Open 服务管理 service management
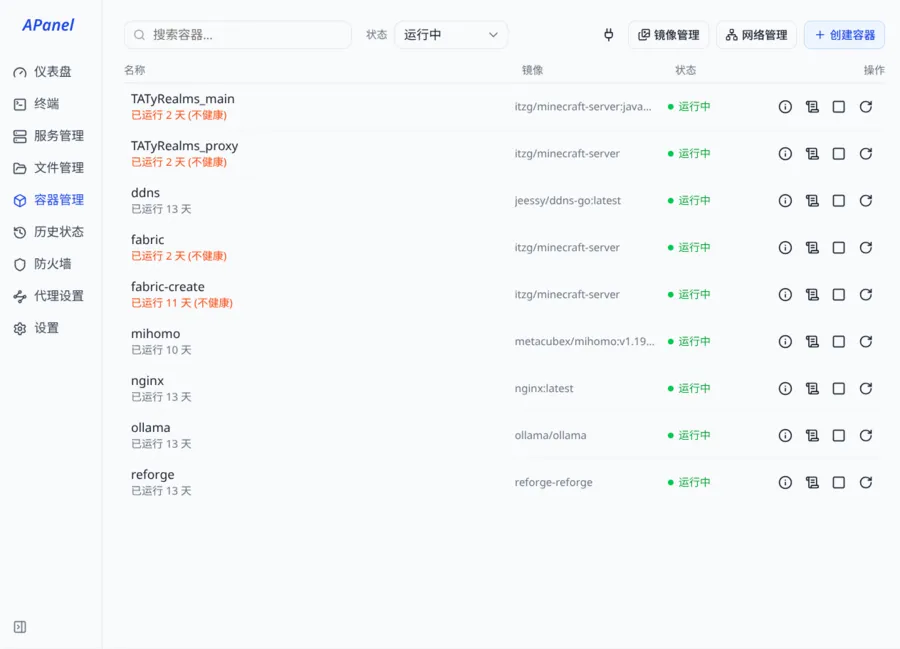Screen dimensions: 900x649 point(51,136)
